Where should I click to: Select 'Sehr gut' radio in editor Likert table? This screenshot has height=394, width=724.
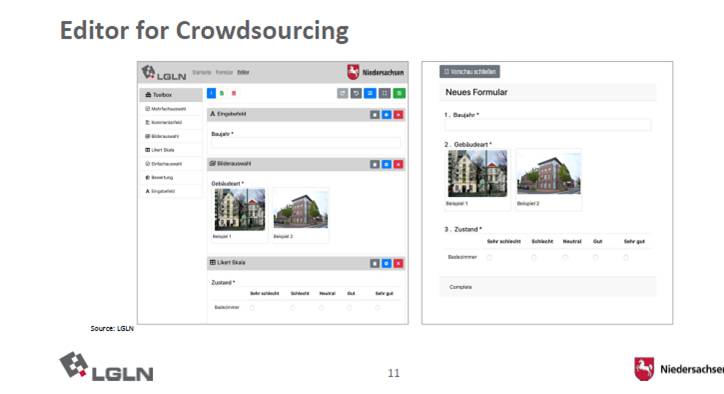378,308
